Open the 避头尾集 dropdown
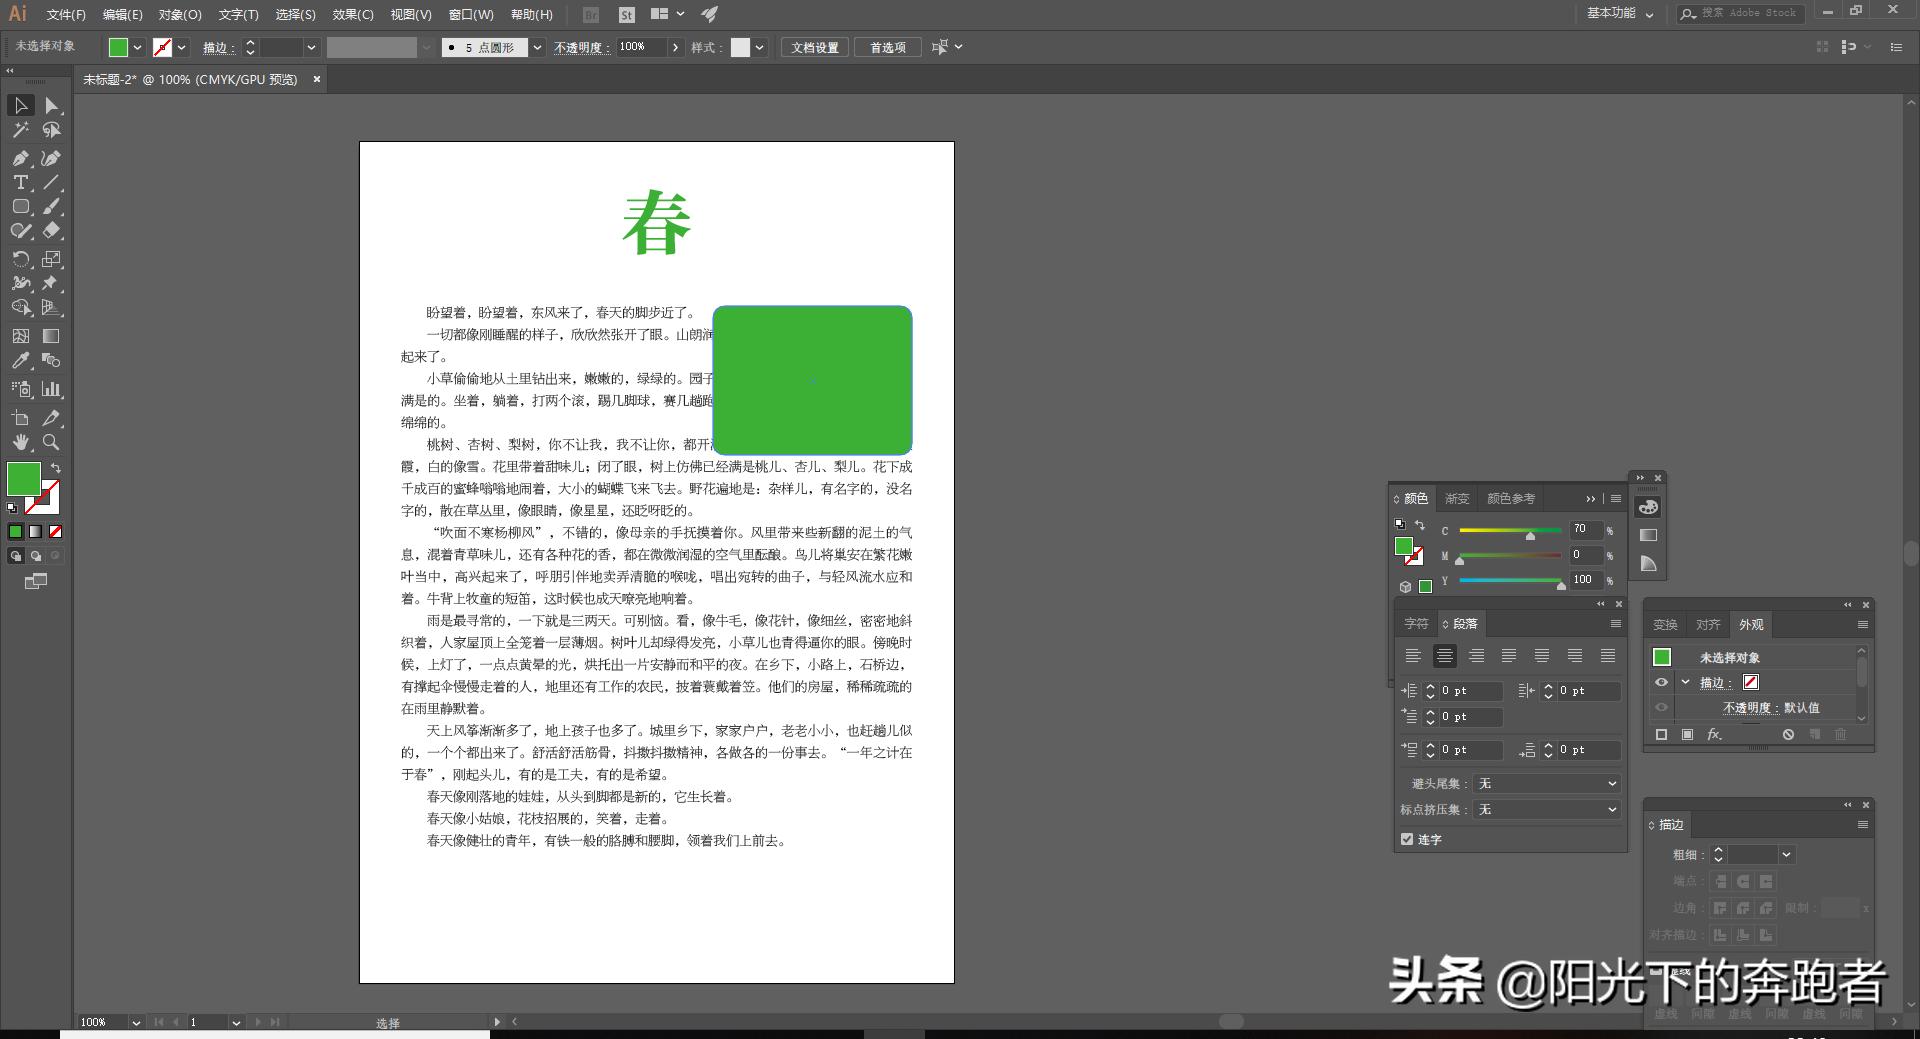Image resolution: width=1920 pixels, height=1039 pixels. click(x=1546, y=783)
